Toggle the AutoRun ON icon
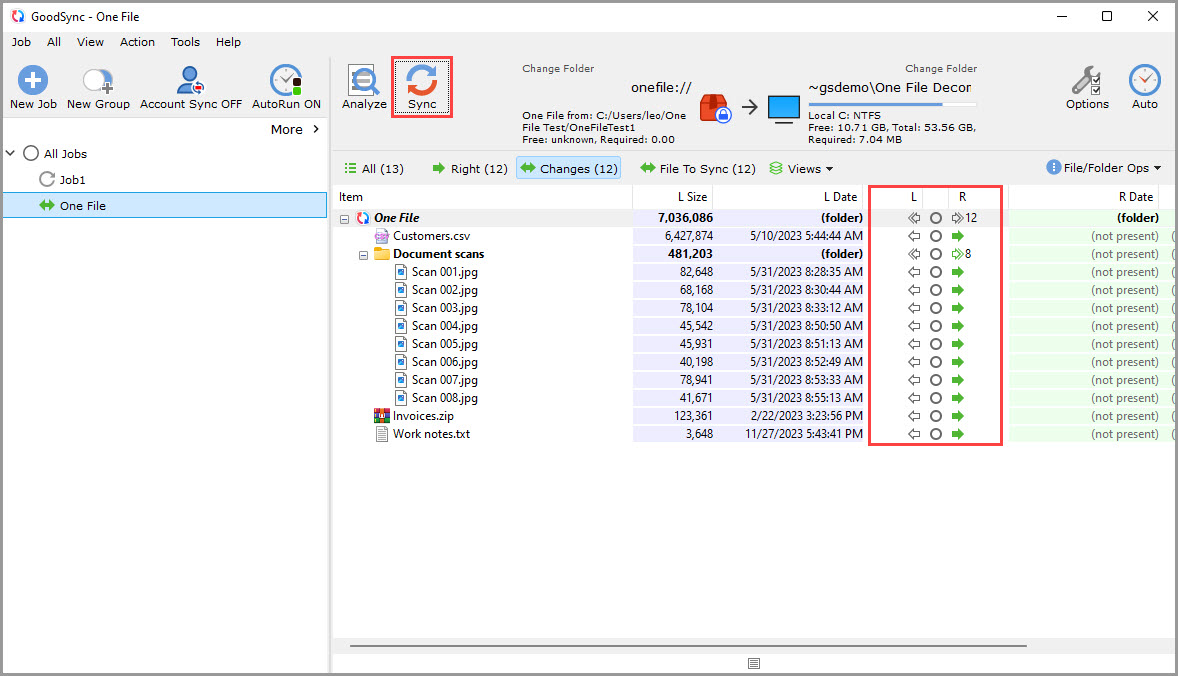Viewport: 1178px width, 676px height. point(285,80)
